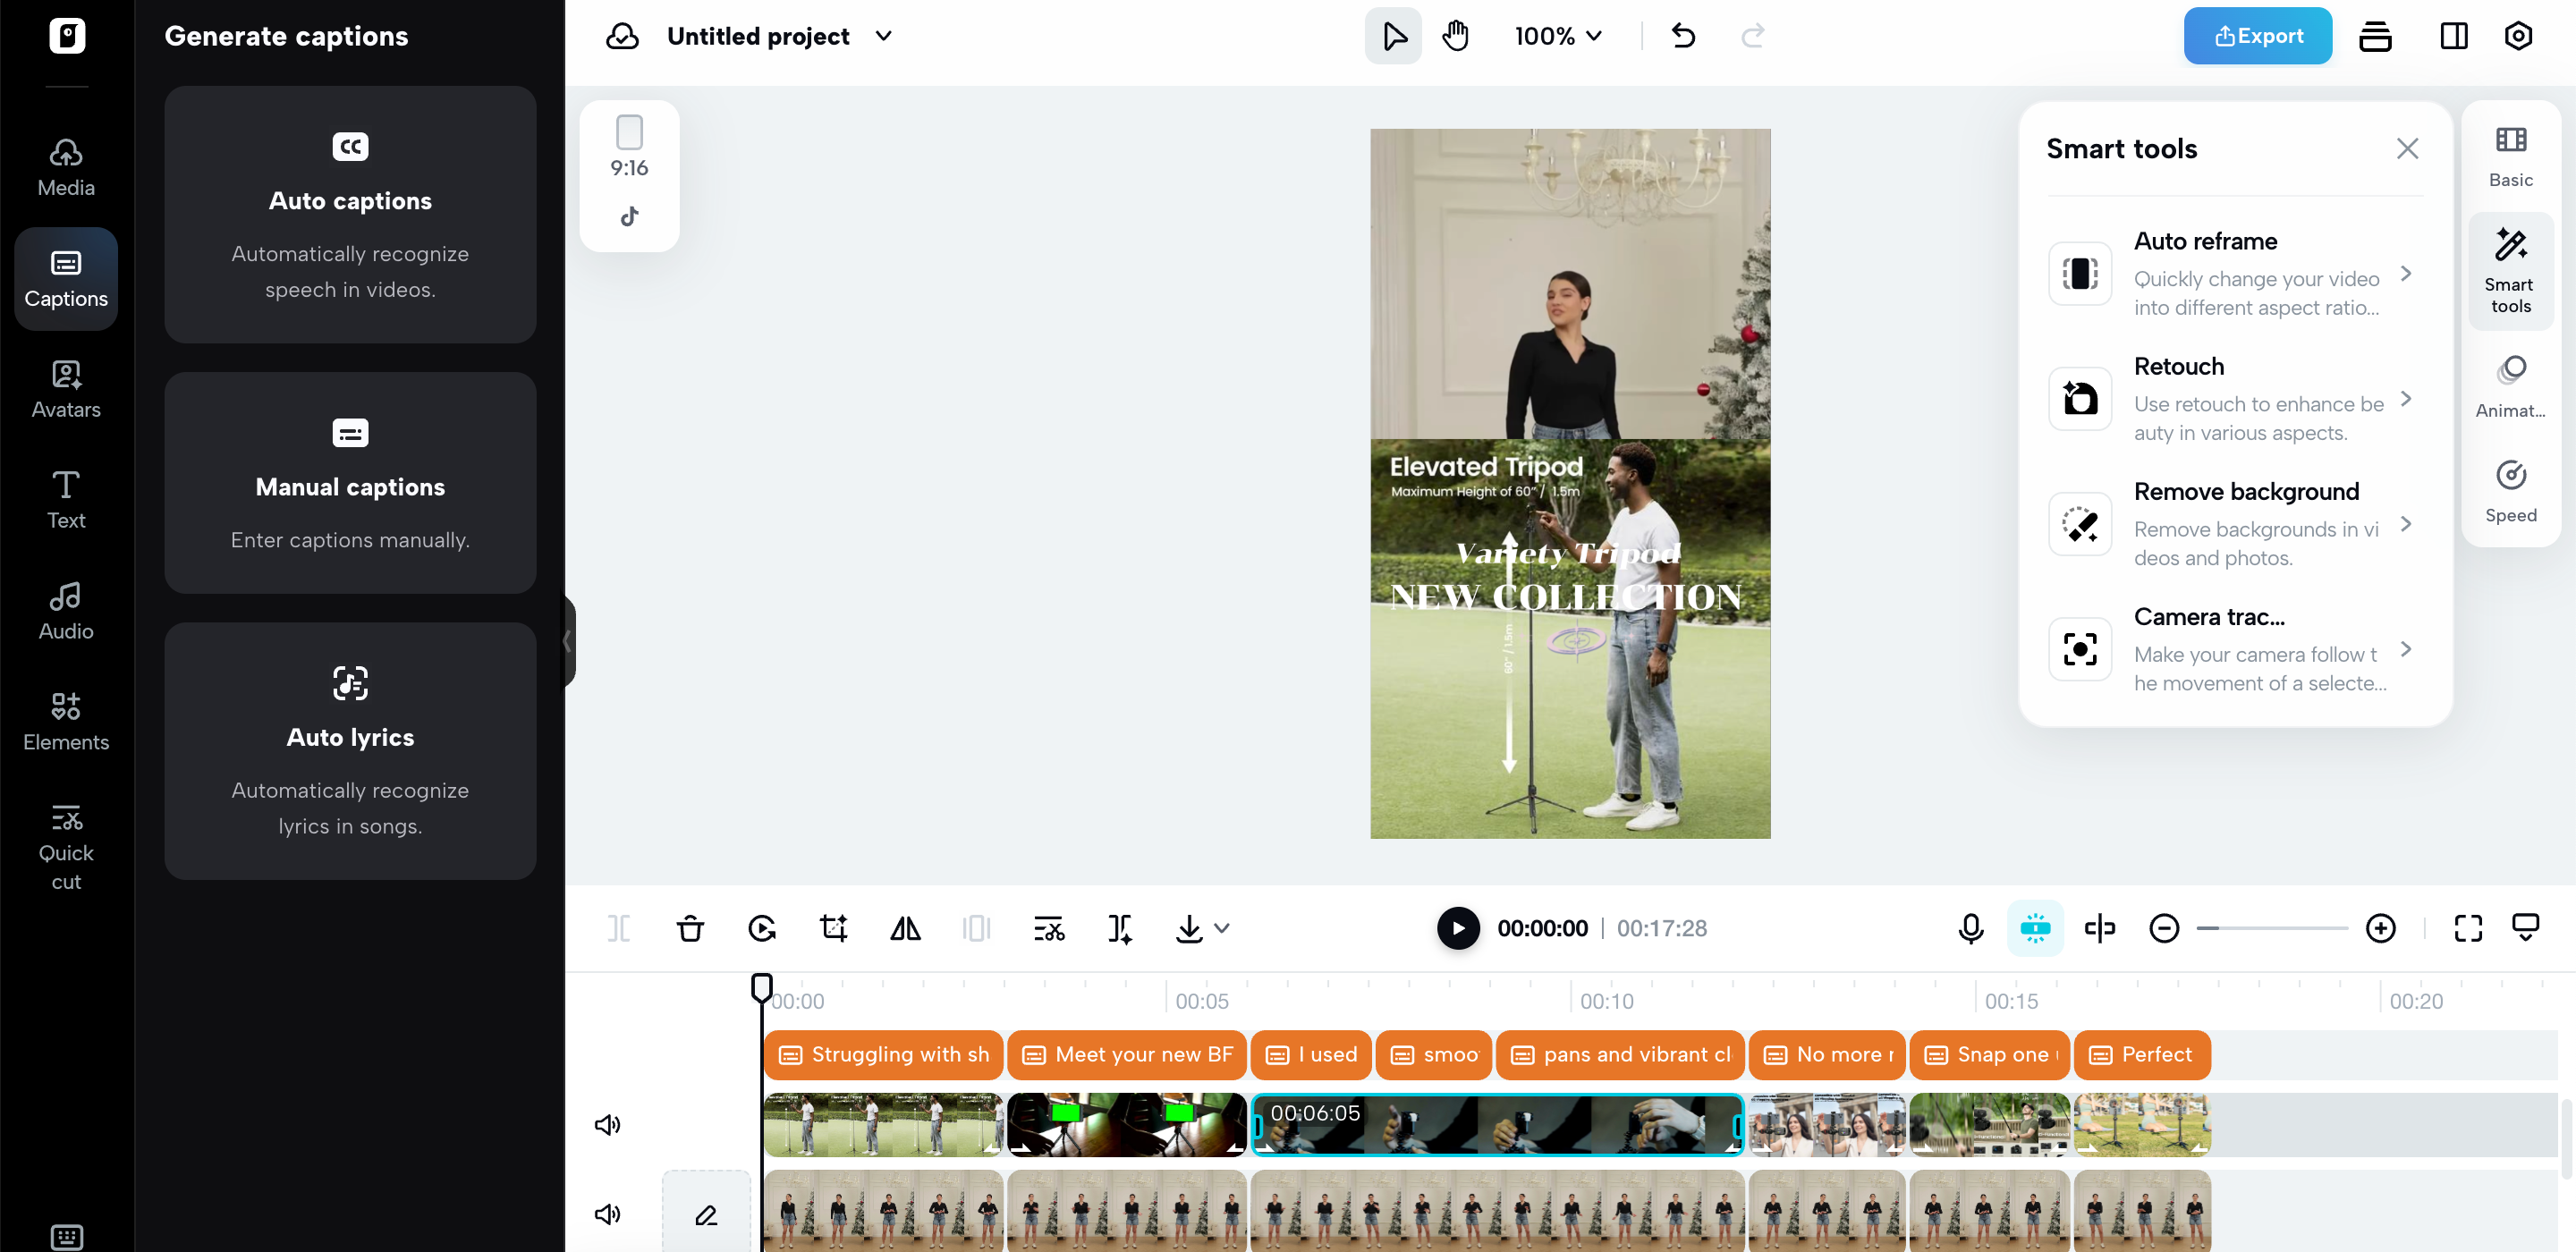Click the microphone record voiceover icon
The height and width of the screenshot is (1252, 2576).
click(x=1970, y=928)
